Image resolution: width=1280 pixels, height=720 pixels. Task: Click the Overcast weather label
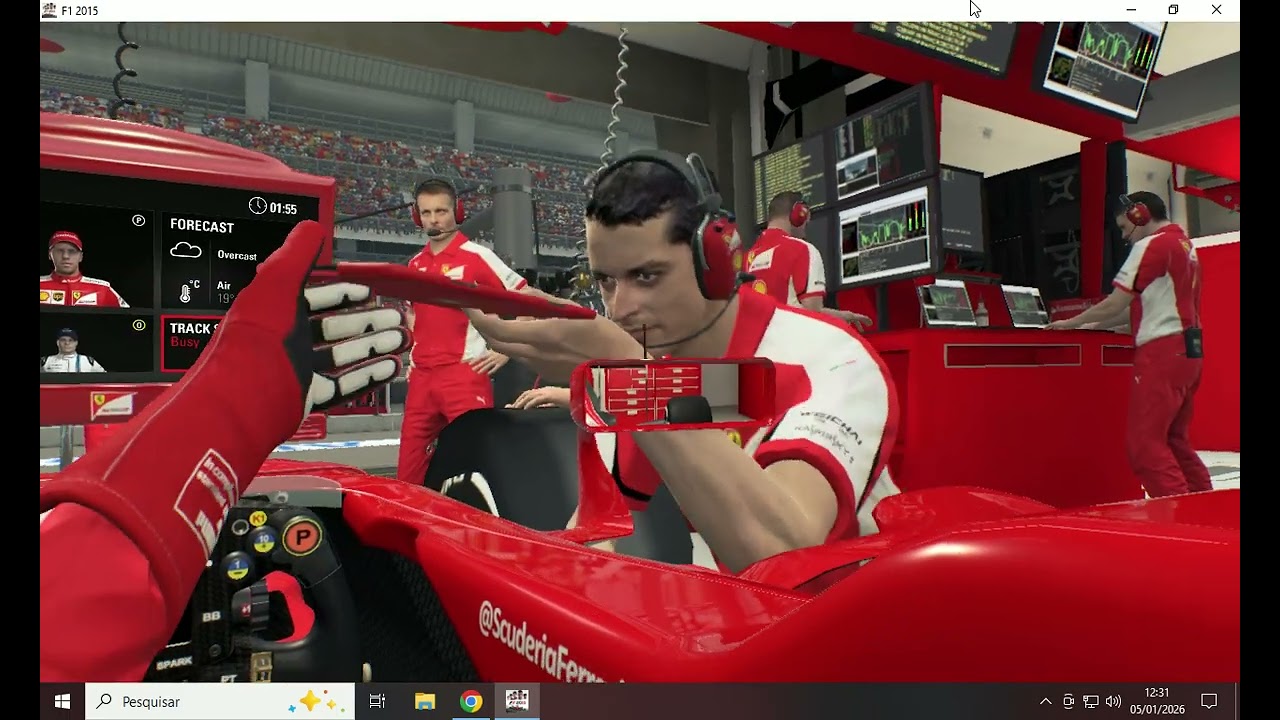point(237,256)
